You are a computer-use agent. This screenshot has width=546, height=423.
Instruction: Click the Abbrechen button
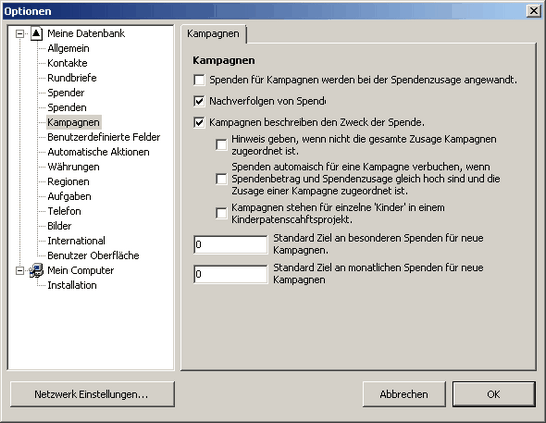click(404, 394)
